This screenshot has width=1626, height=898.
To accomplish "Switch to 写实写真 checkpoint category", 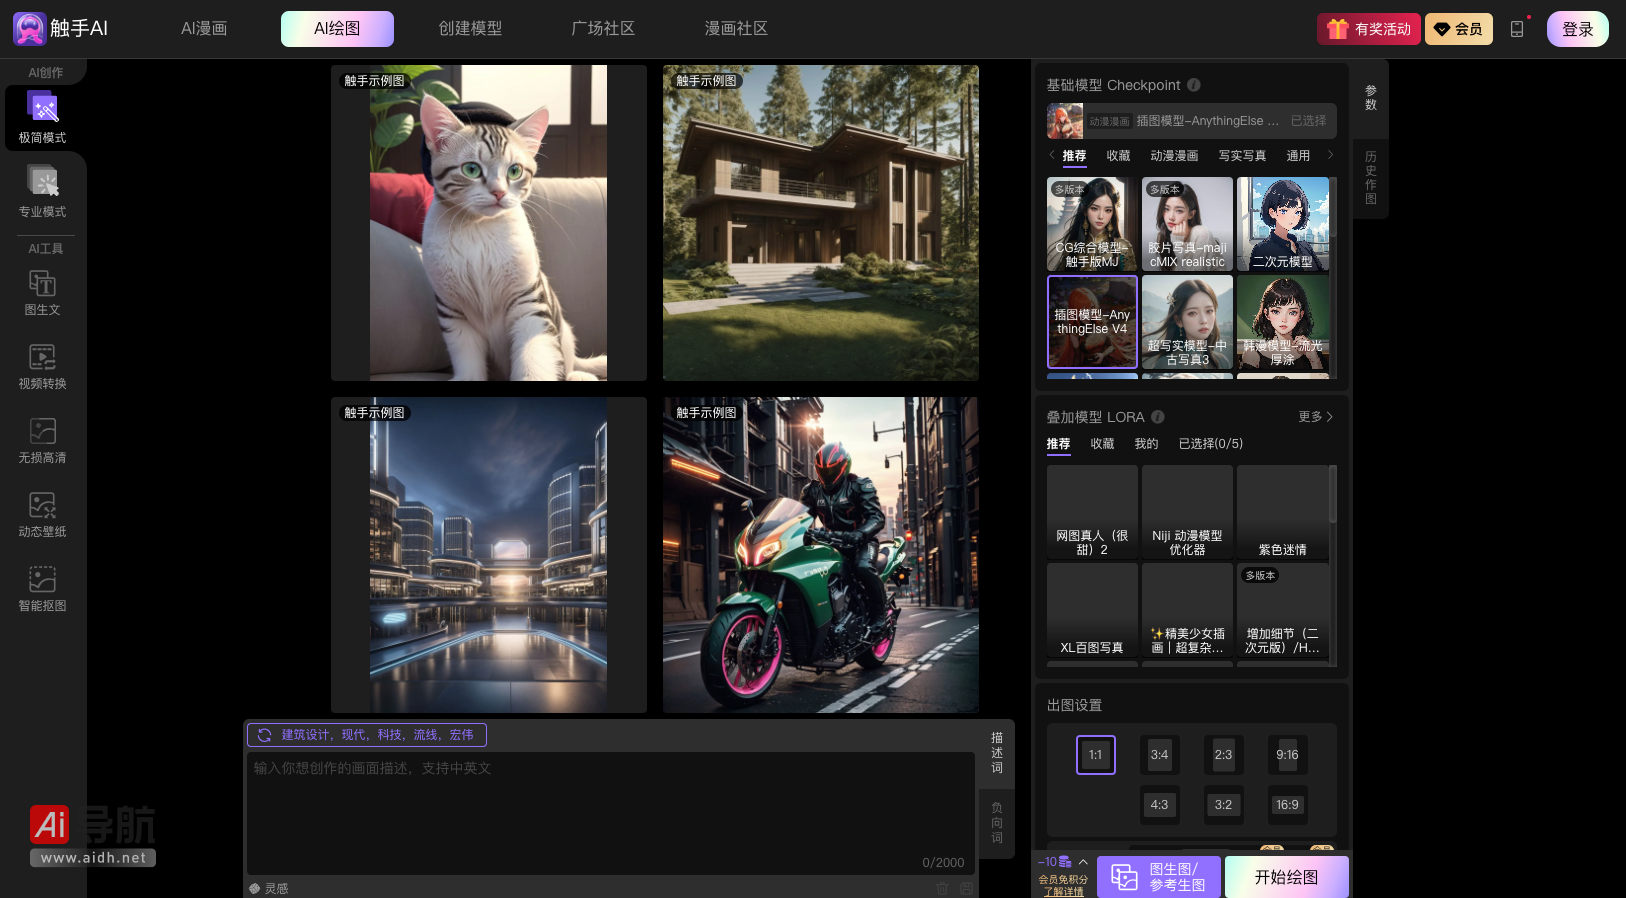I will [x=1242, y=156].
